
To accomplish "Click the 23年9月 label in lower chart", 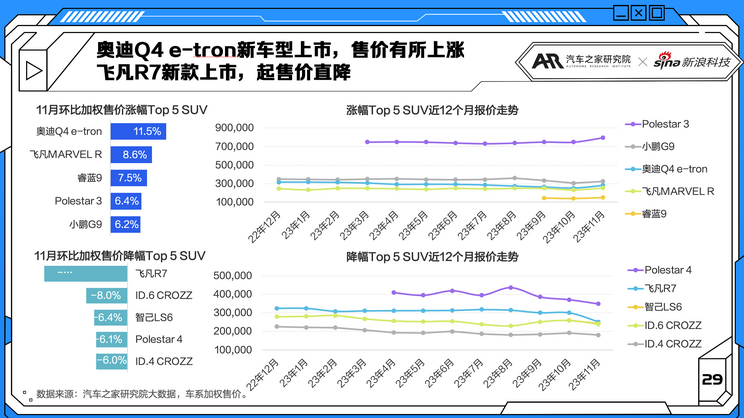I will (527, 373).
